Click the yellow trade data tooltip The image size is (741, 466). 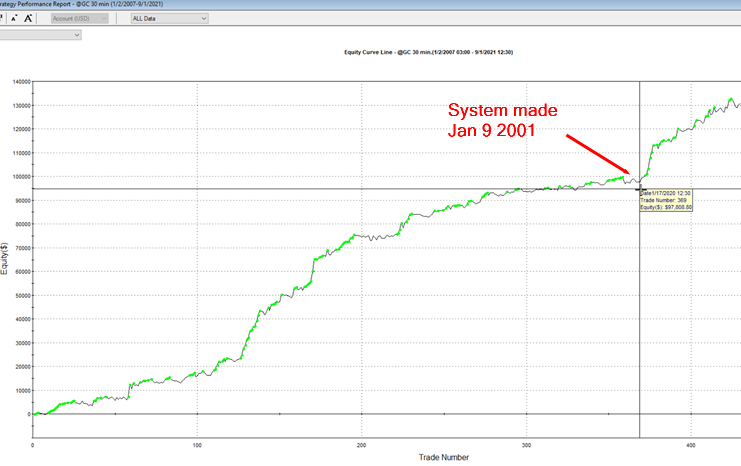coord(664,201)
